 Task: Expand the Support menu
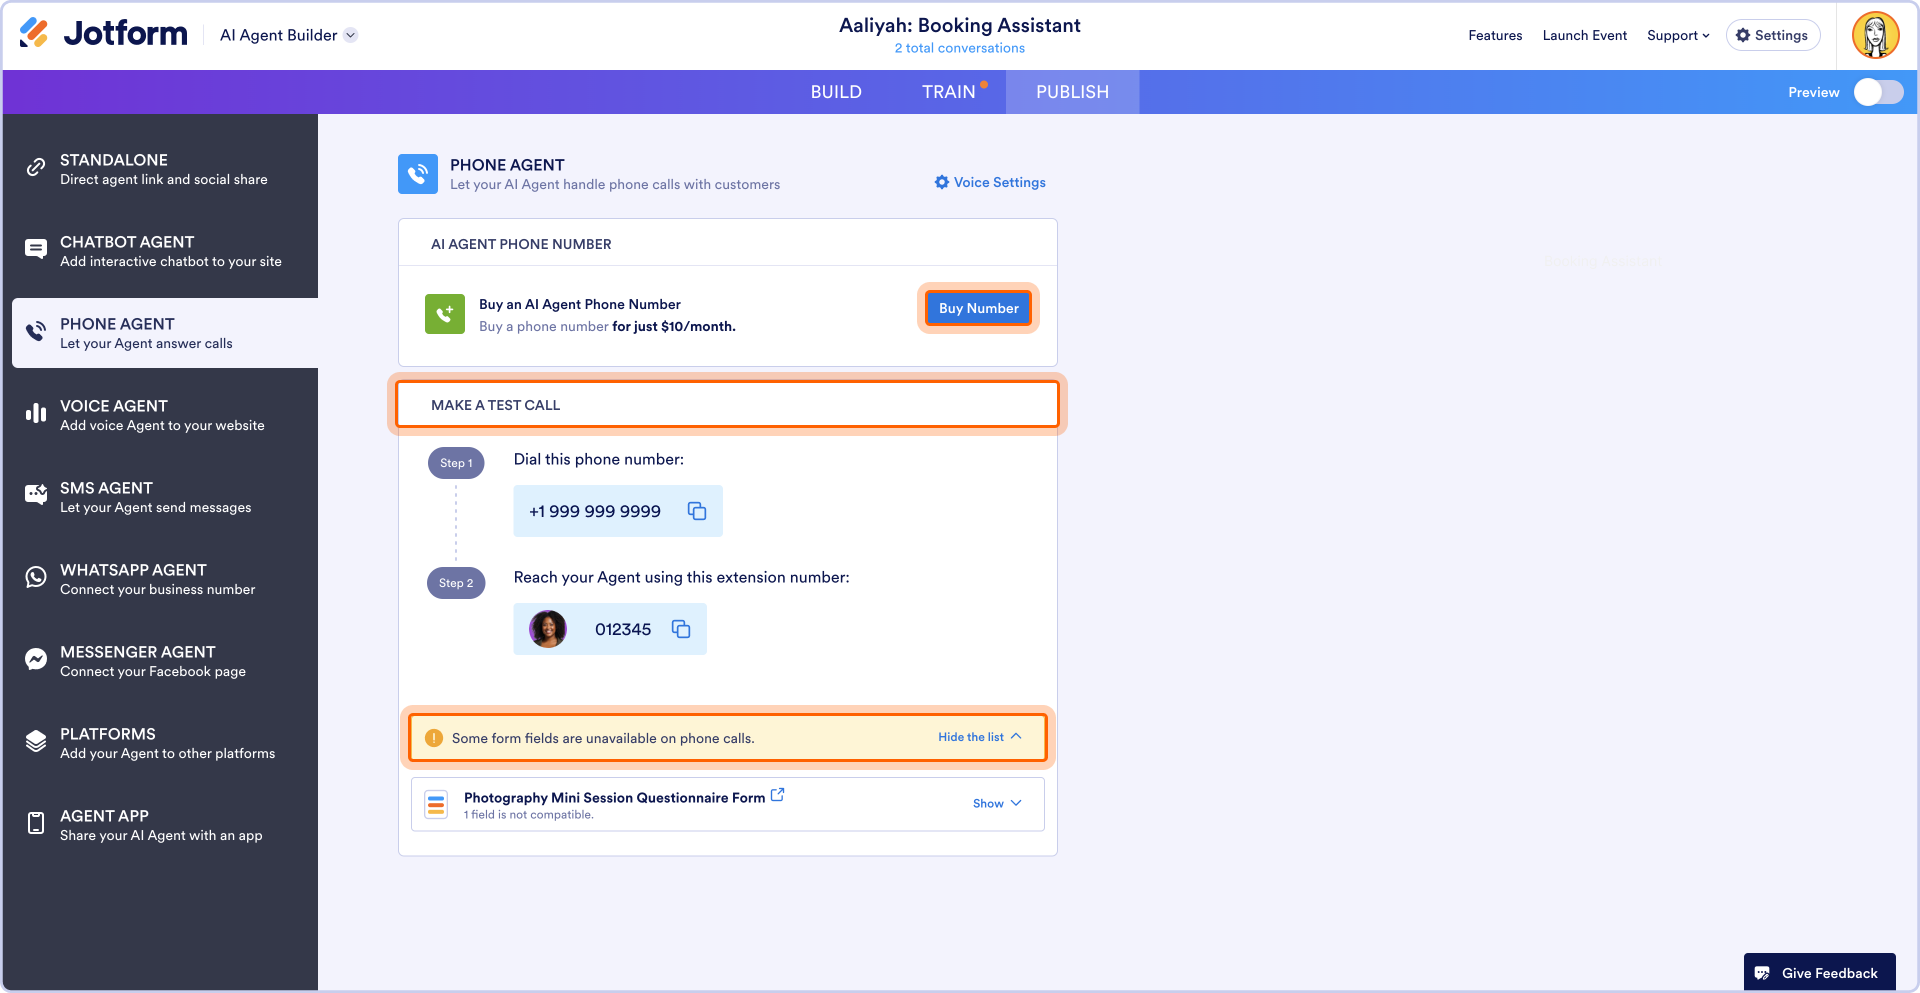pos(1677,35)
